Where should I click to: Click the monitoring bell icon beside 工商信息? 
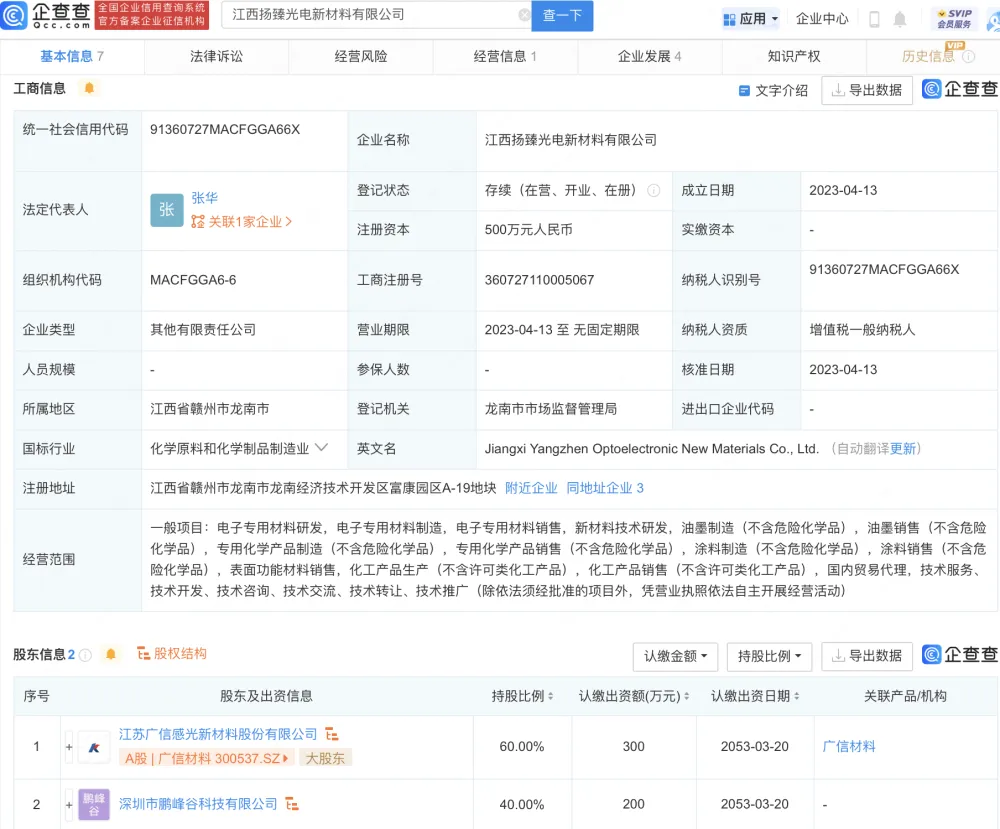click(89, 88)
